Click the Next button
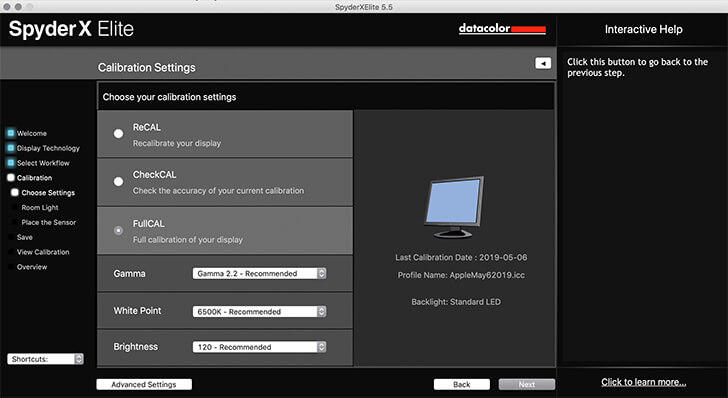Viewport: 728px width, 398px height. [526, 385]
